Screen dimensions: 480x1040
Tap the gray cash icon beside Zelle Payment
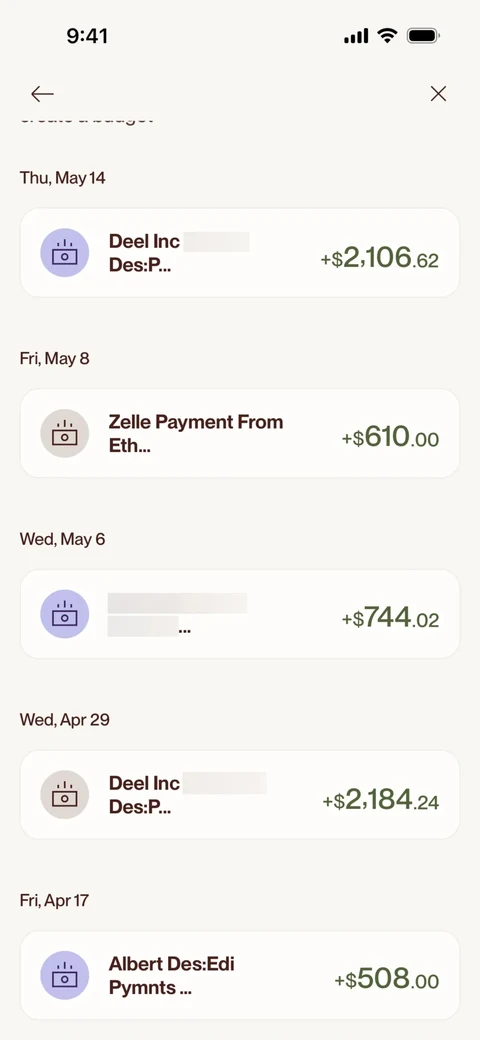[x=65, y=433]
